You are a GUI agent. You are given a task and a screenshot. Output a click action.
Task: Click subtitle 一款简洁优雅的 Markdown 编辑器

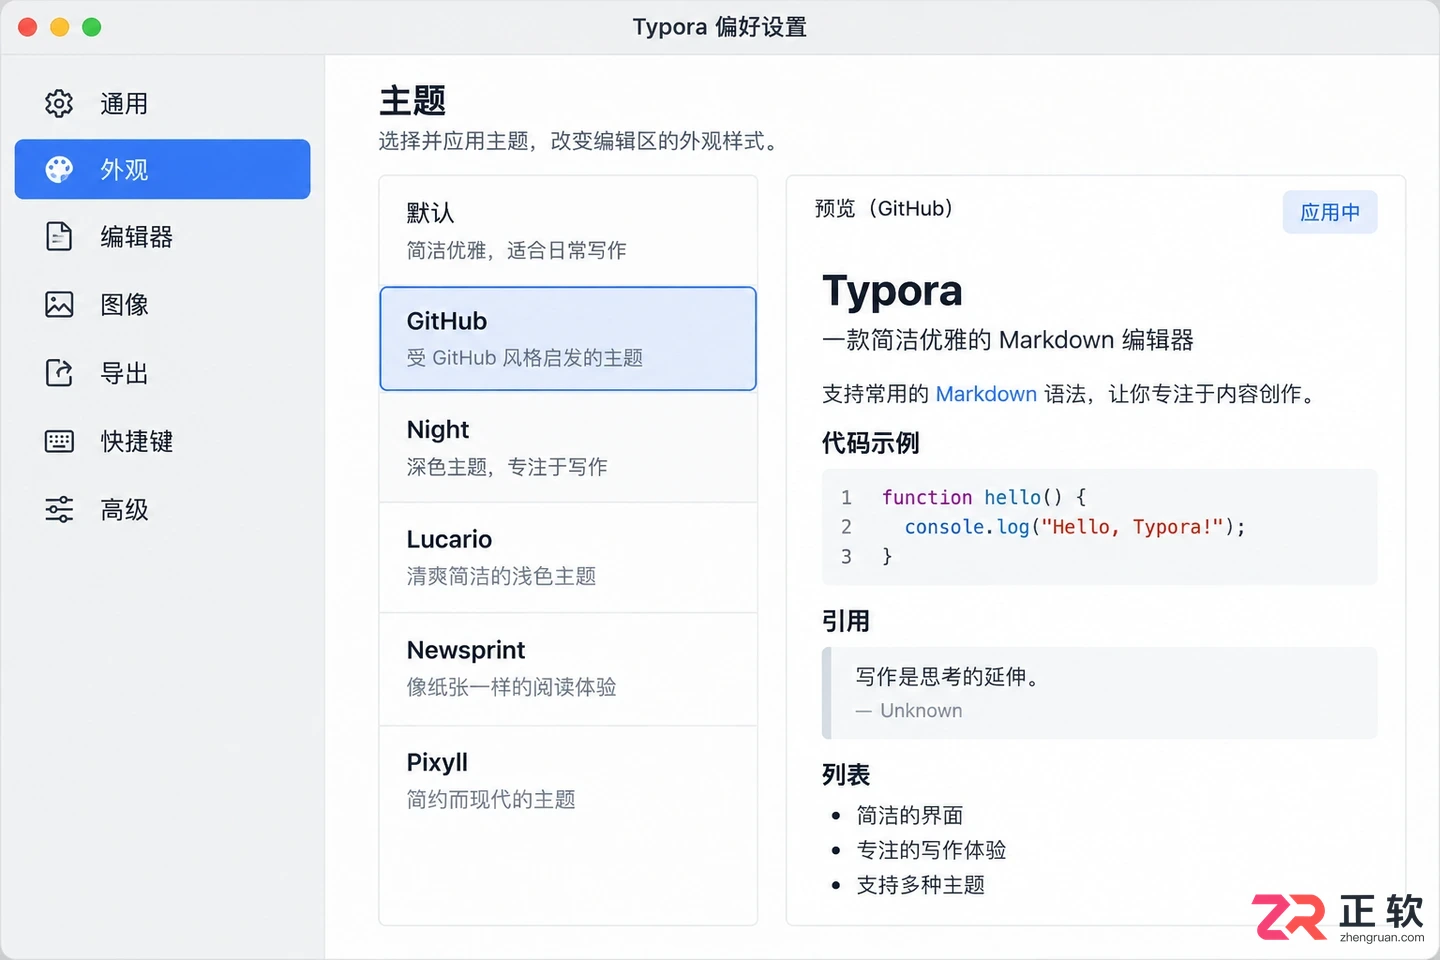pyautogui.click(x=1008, y=340)
